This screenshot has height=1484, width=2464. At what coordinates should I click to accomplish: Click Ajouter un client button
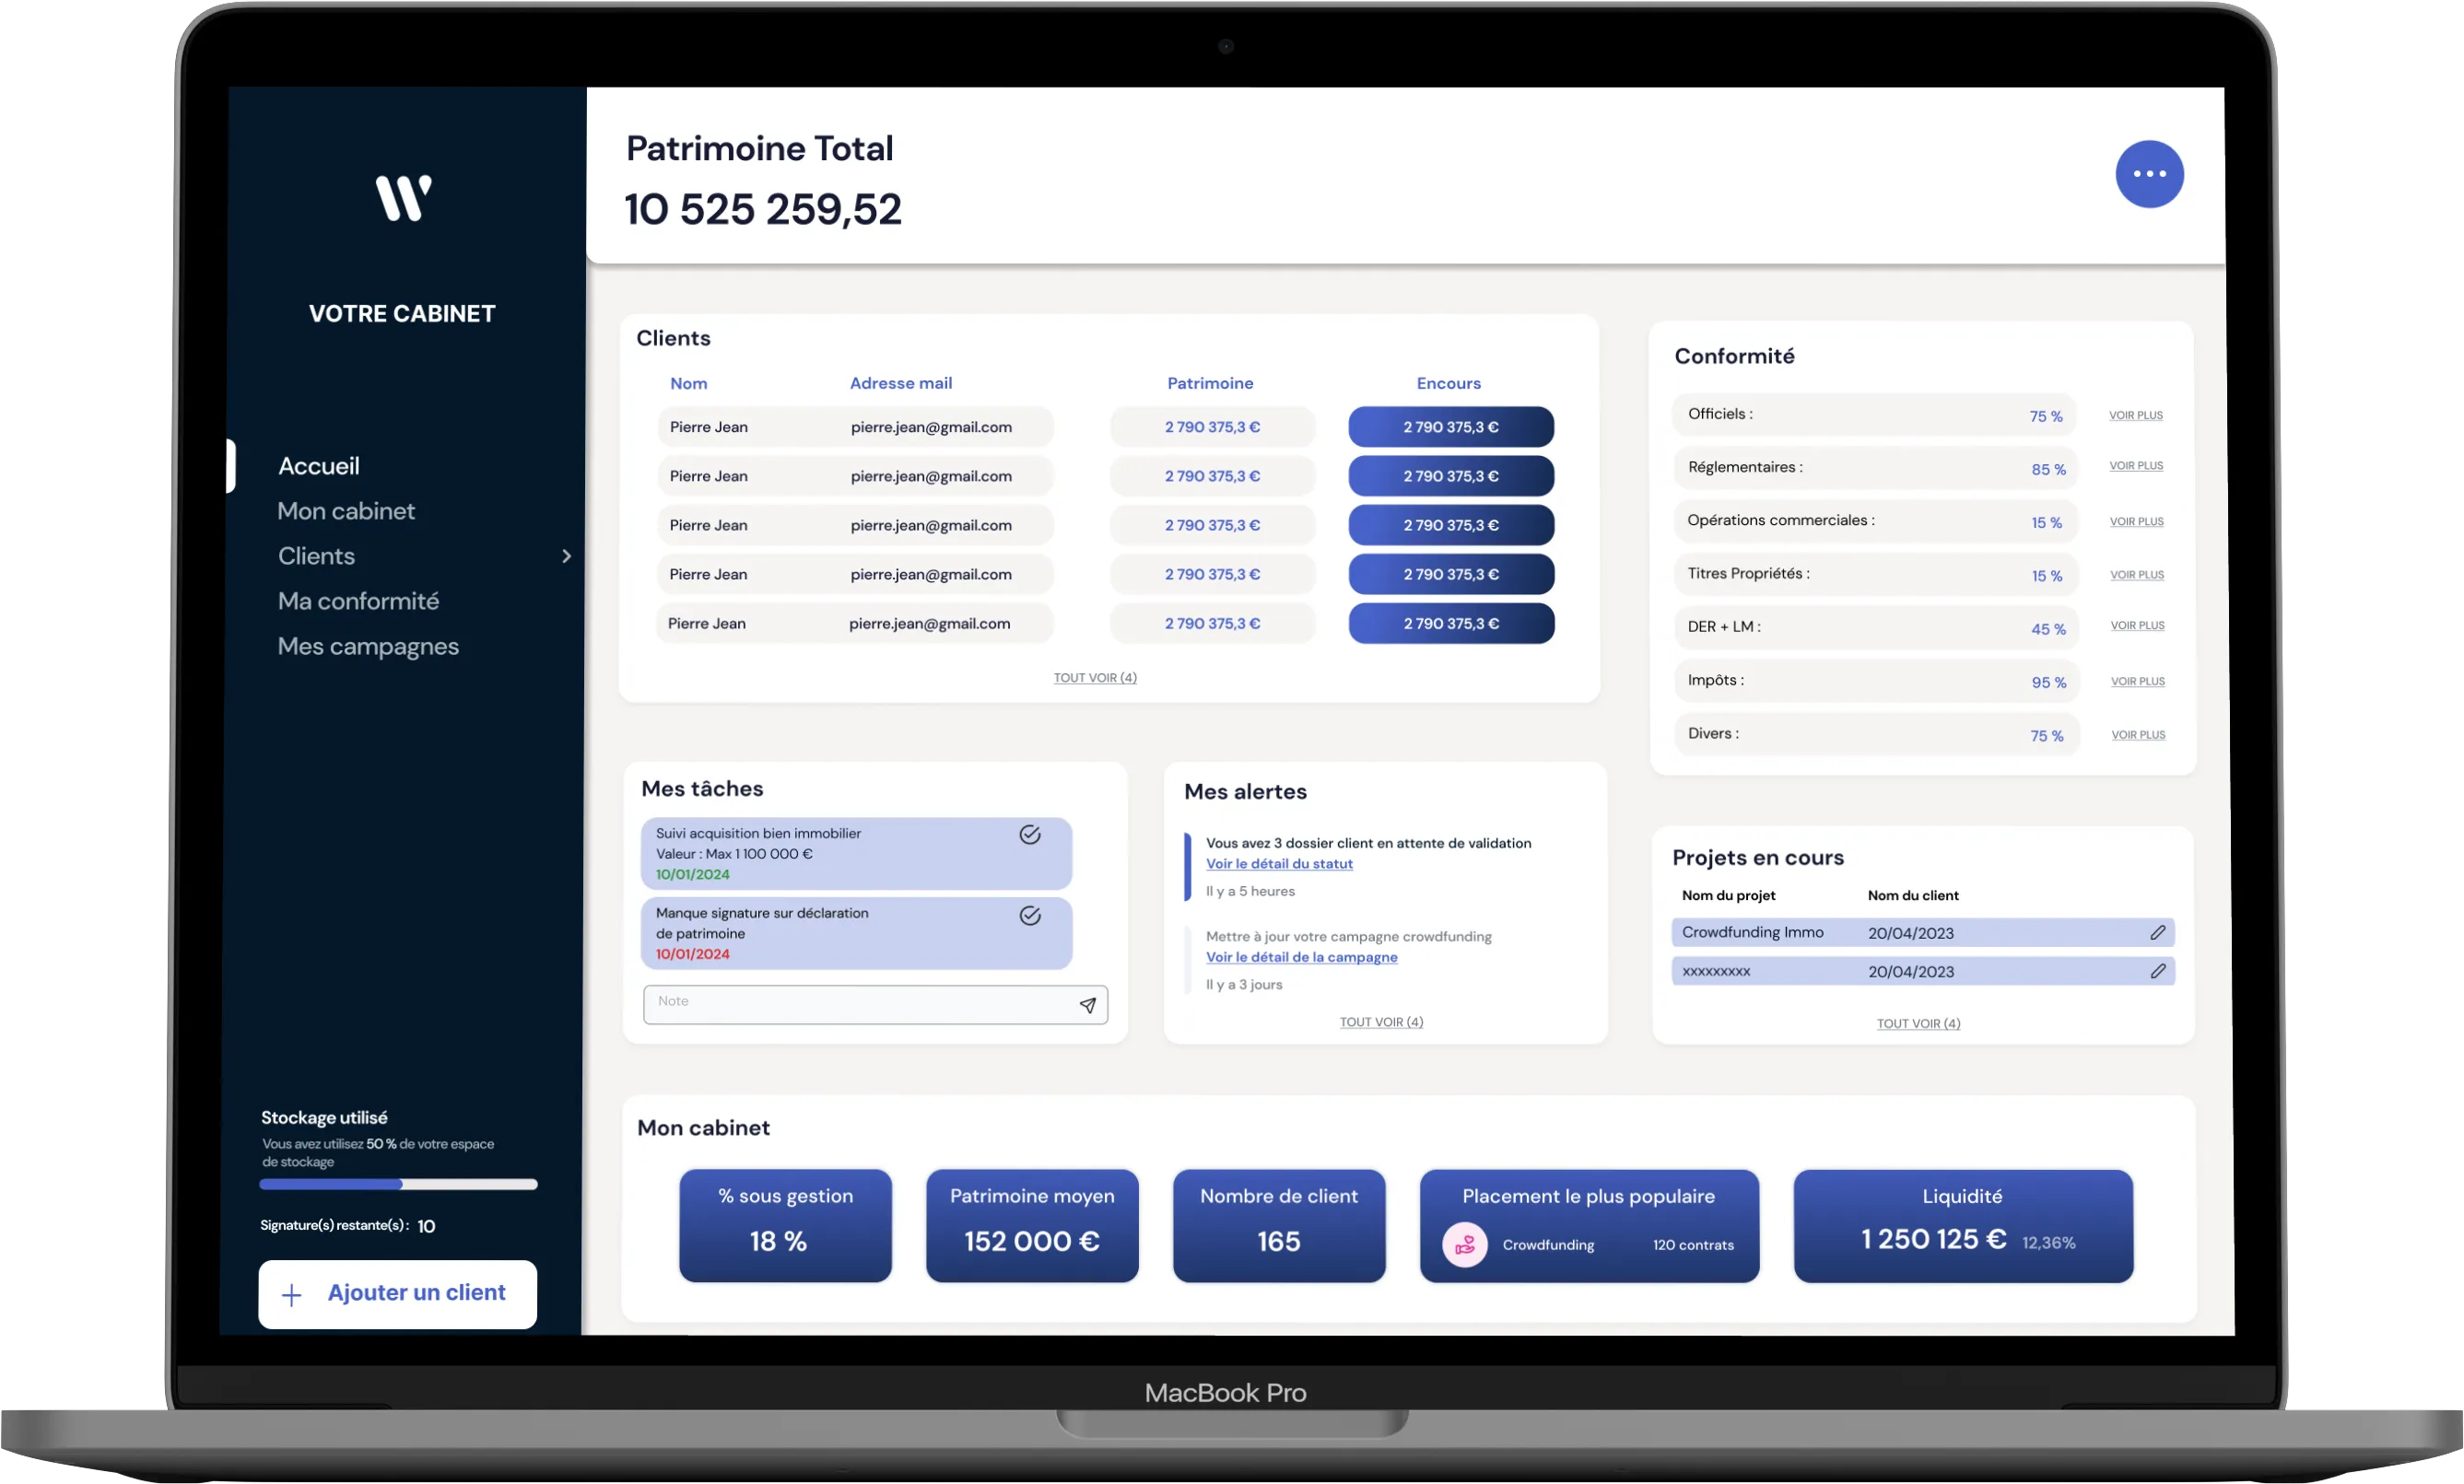tap(397, 1294)
